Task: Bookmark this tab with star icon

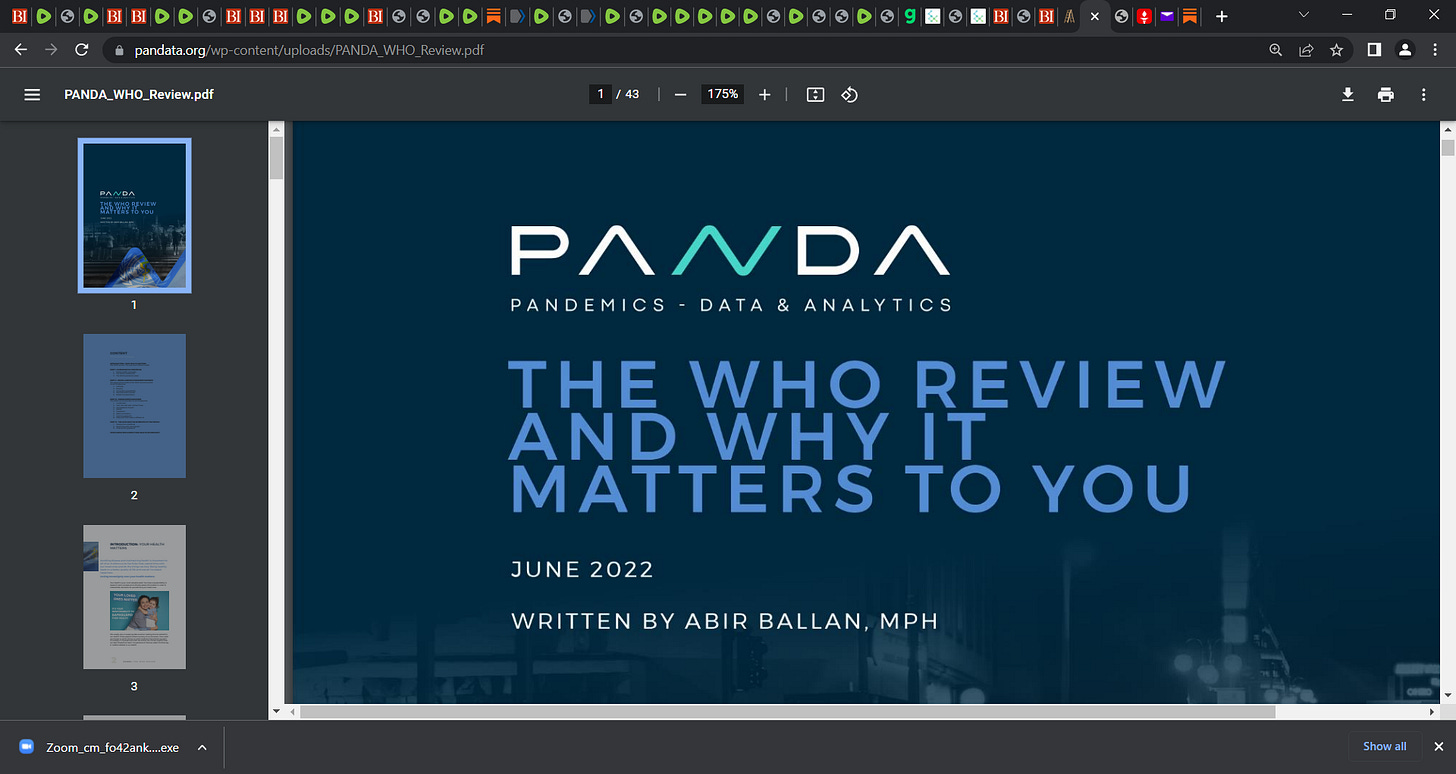Action: 1336,50
